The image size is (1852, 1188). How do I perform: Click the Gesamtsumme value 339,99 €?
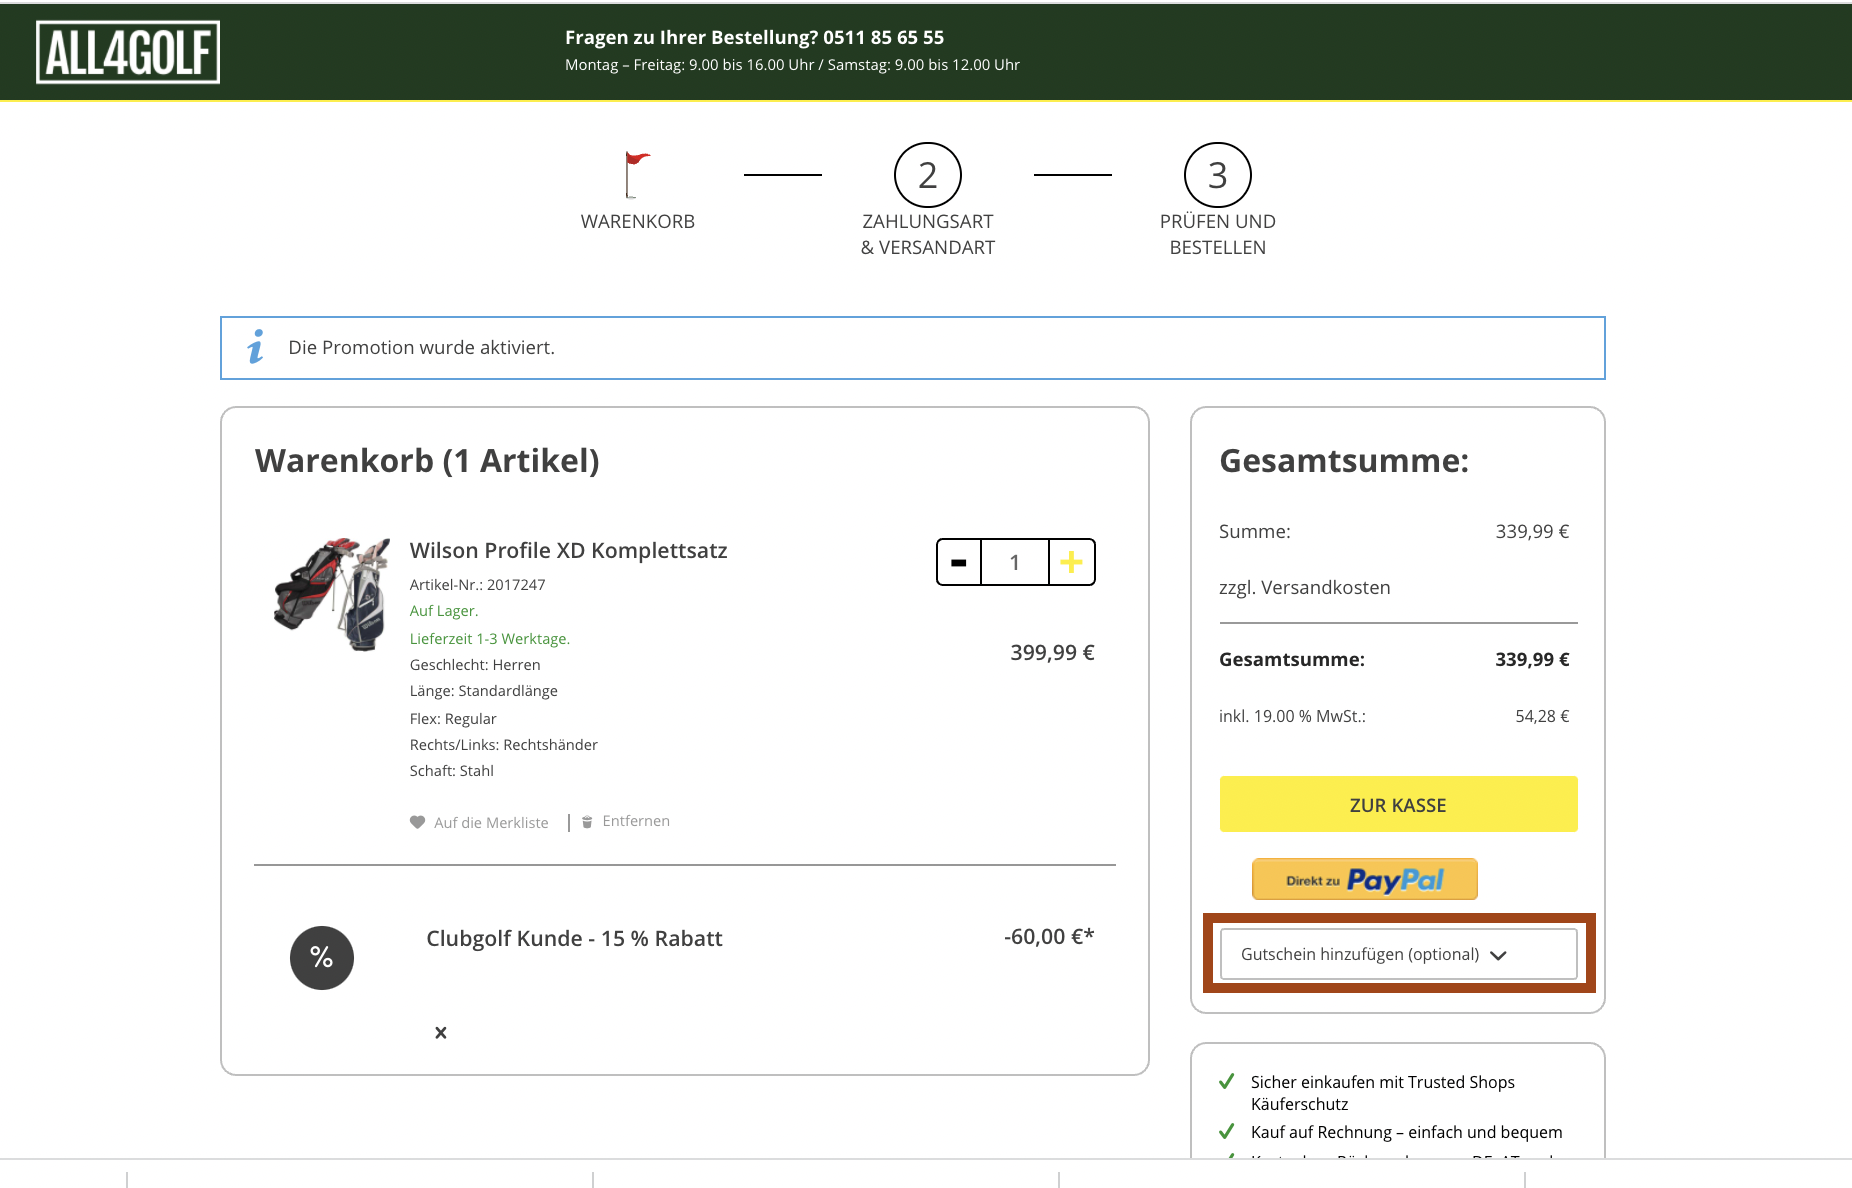(x=1532, y=659)
